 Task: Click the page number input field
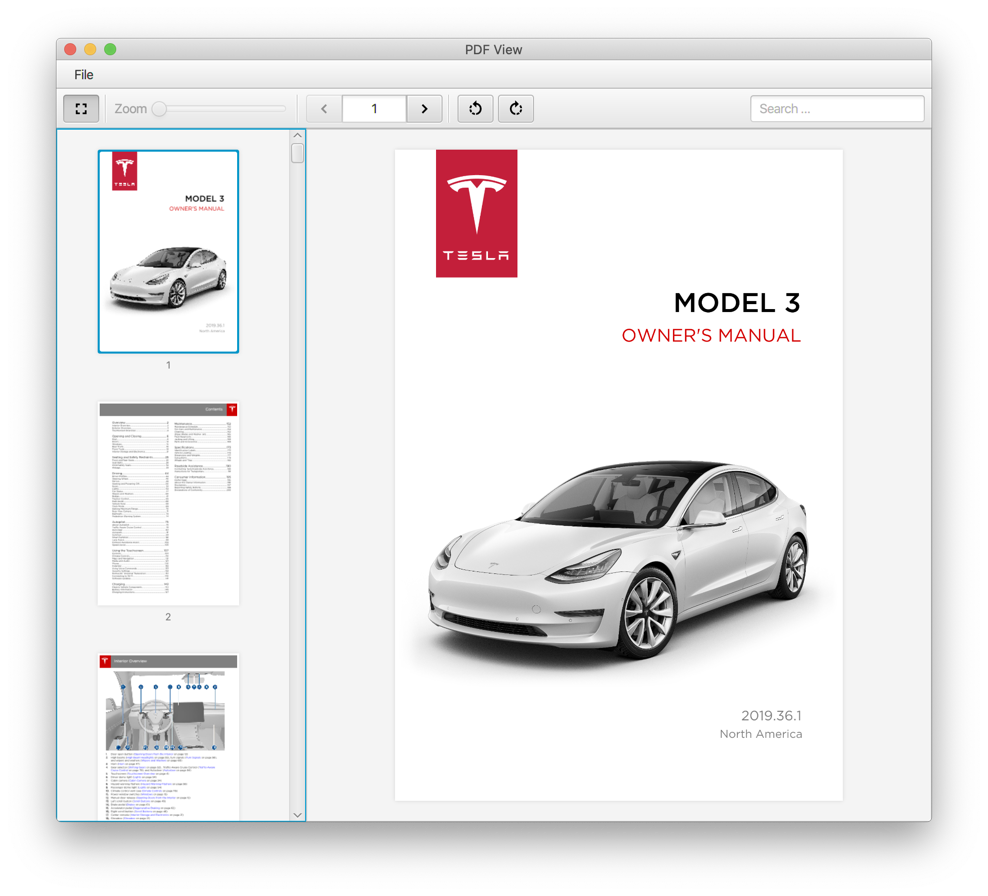(x=374, y=108)
